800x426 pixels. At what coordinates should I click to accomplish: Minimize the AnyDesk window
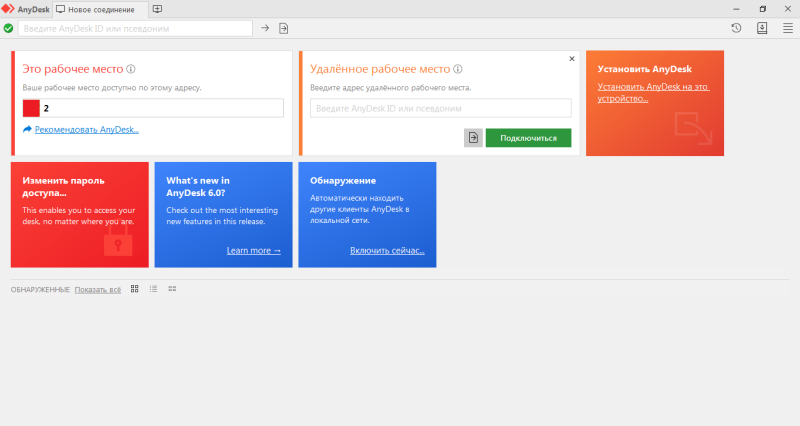coord(736,9)
